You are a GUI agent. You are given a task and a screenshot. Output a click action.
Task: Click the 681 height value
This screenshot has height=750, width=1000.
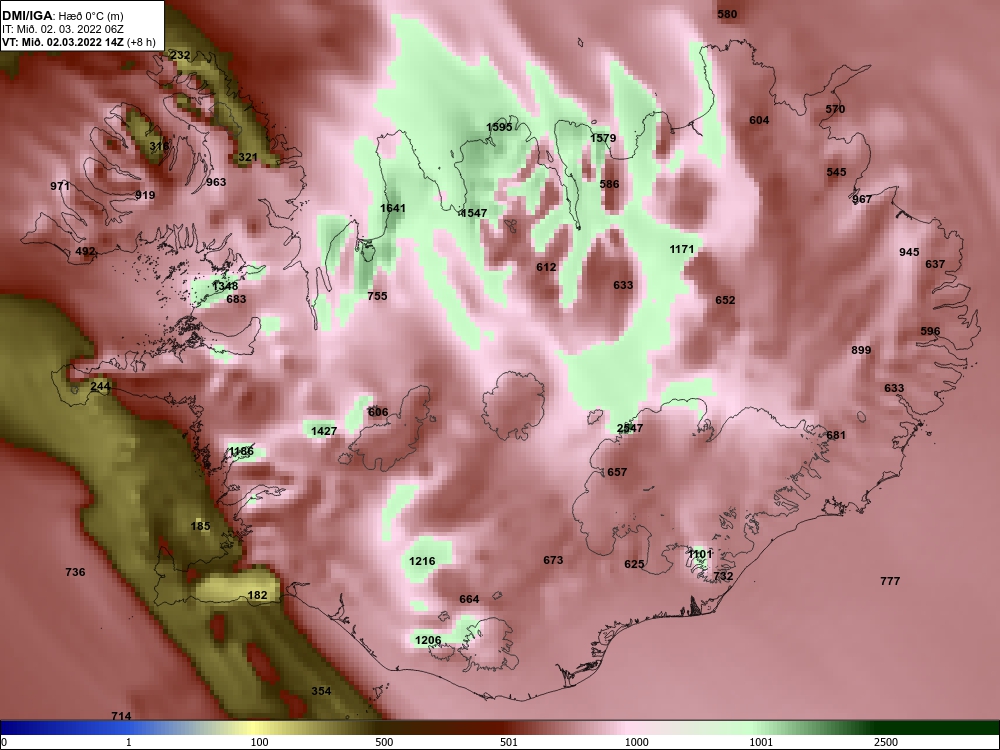tap(835, 436)
